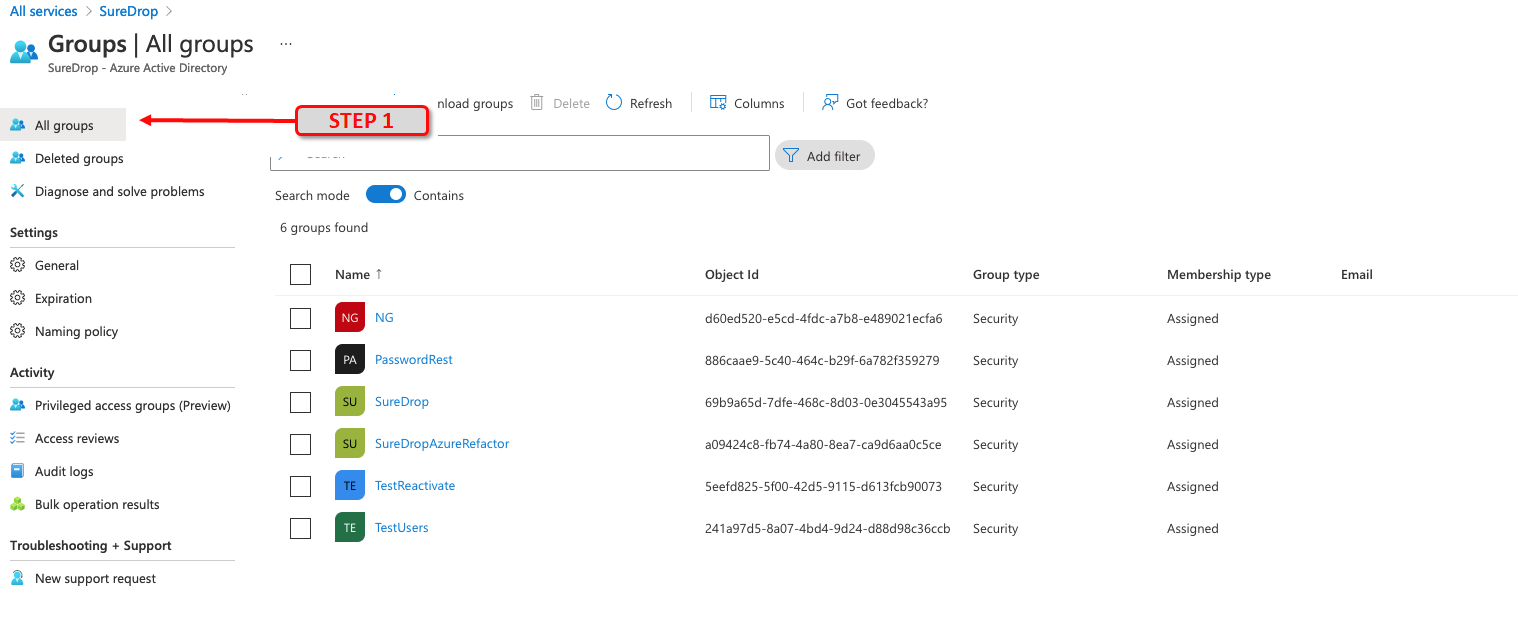Click the SureDrop SU avatar

350,402
